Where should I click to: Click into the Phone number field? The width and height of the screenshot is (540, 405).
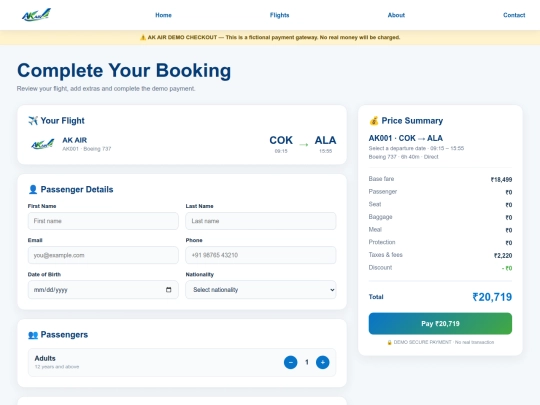click(261, 255)
